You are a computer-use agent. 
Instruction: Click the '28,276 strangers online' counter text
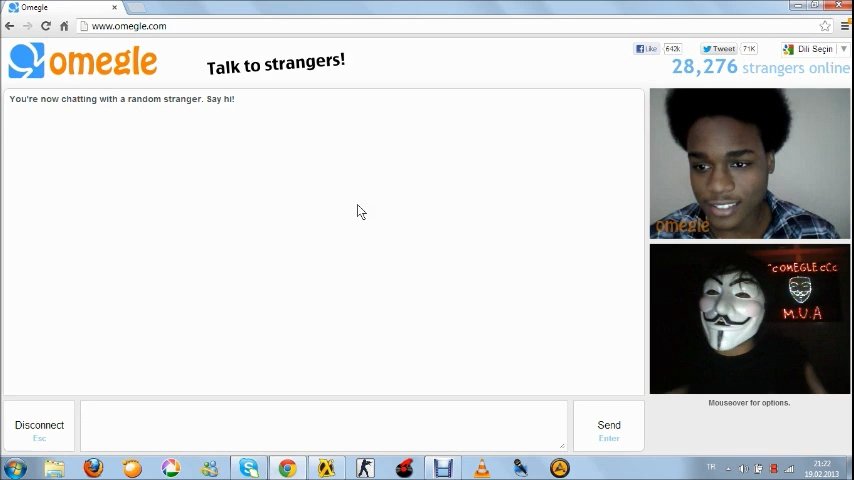[760, 67]
